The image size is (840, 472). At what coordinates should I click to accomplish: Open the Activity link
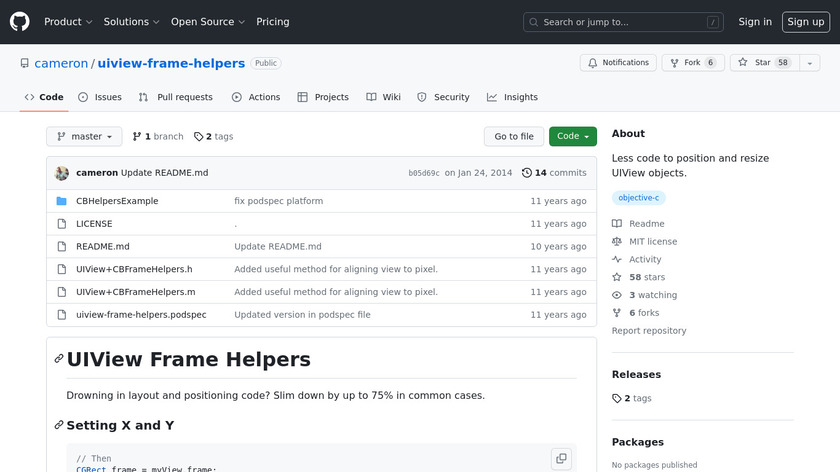(637, 259)
